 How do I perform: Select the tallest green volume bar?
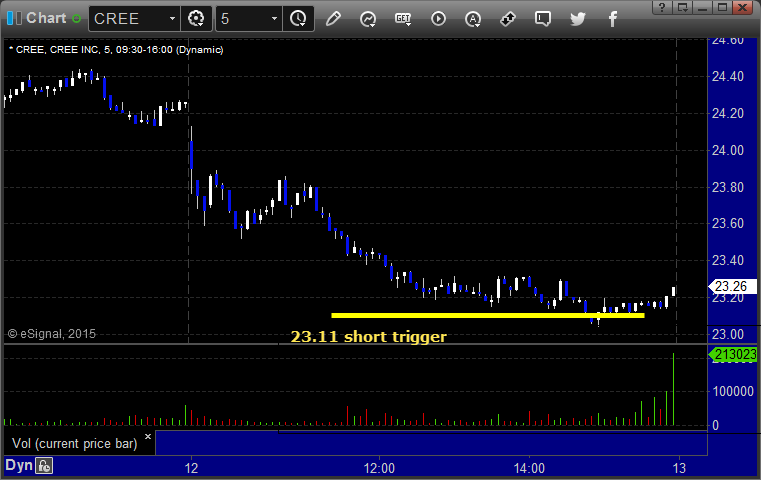pos(673,389)
